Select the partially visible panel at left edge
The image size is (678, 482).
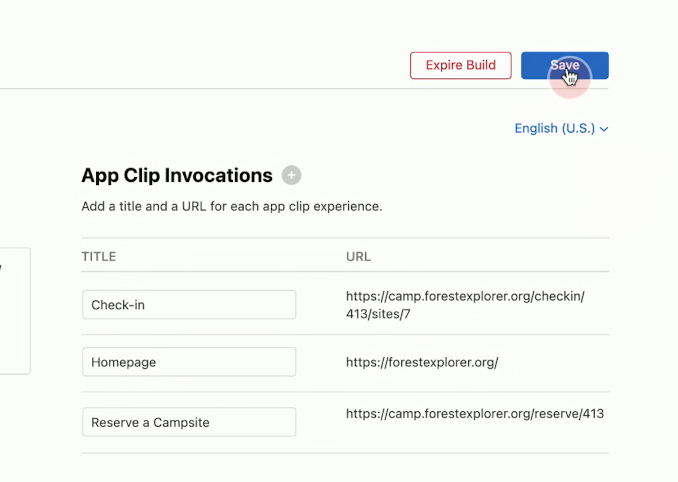click(x=15, y=311)
